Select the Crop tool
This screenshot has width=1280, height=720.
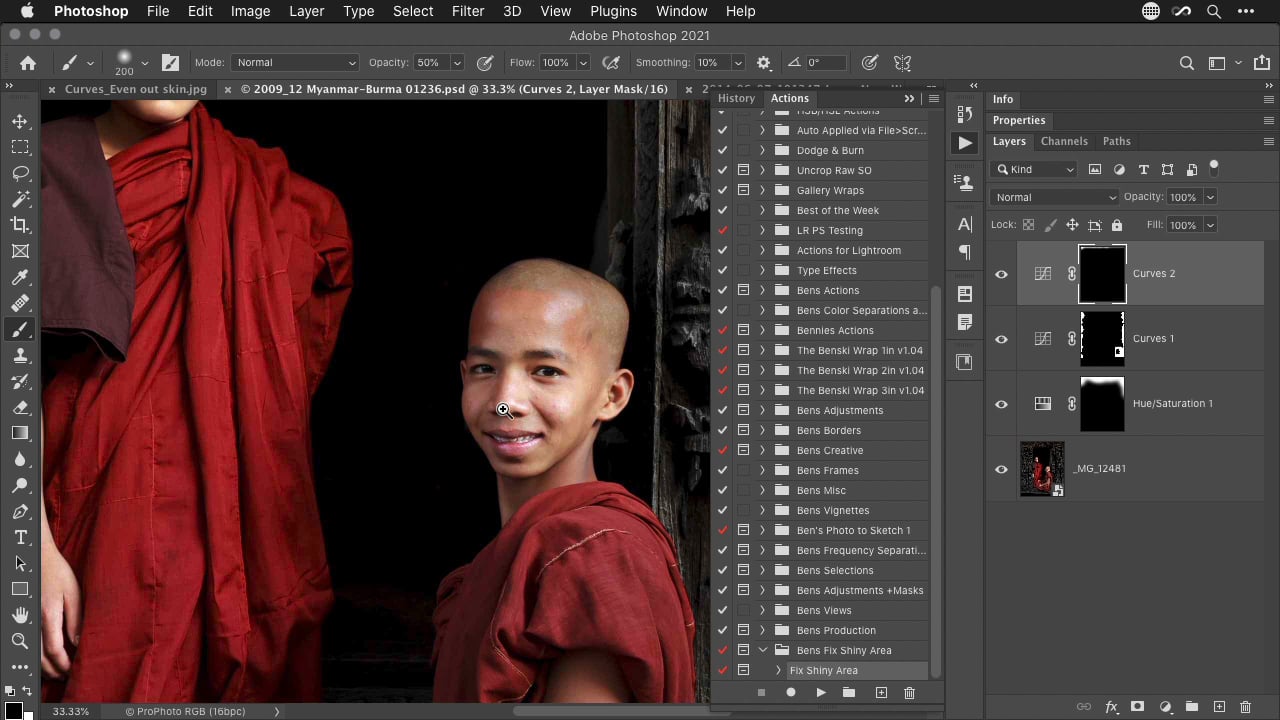(x=20, y=225)
